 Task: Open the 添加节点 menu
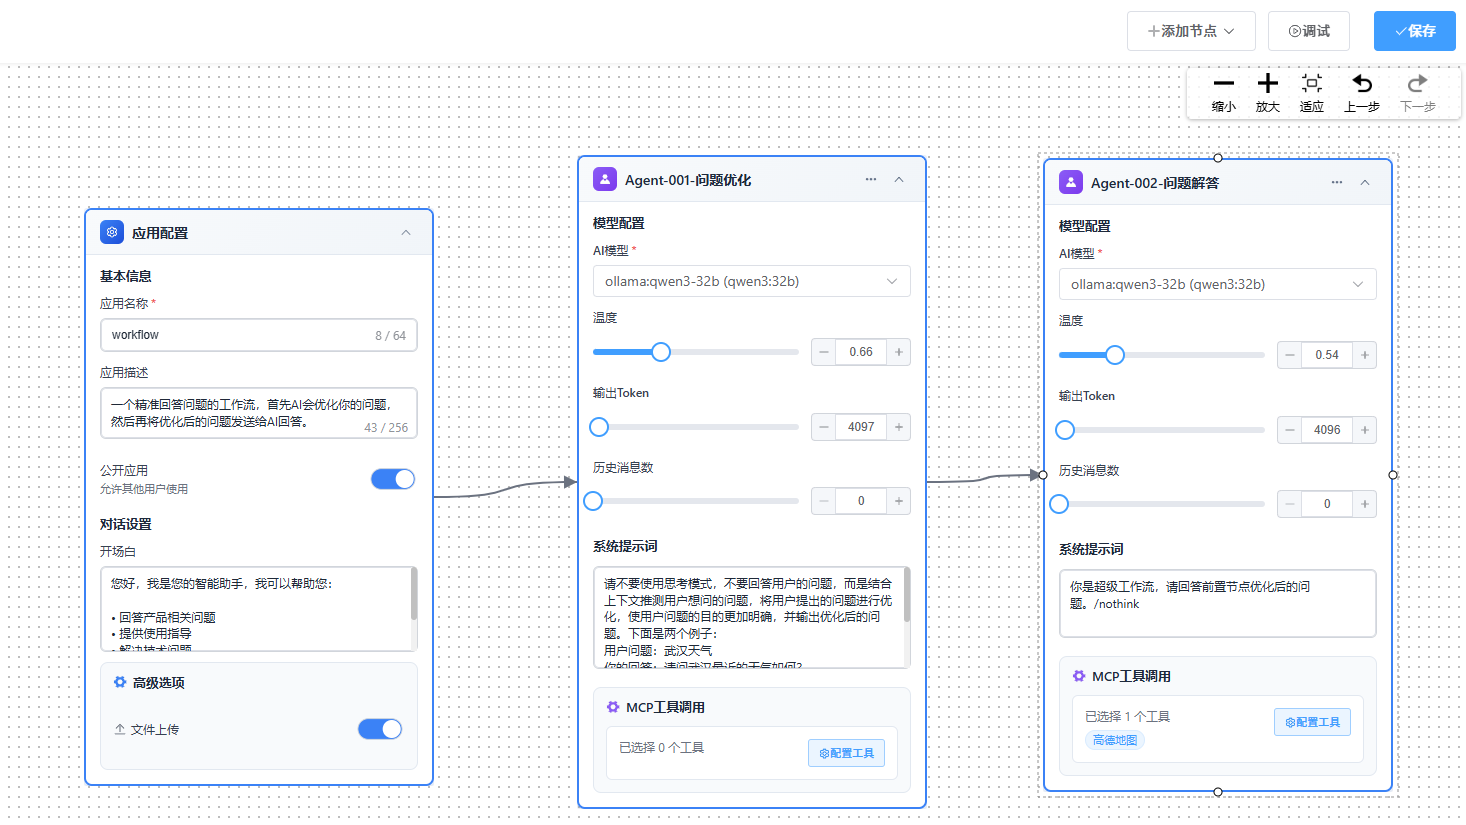[1190, 31]
